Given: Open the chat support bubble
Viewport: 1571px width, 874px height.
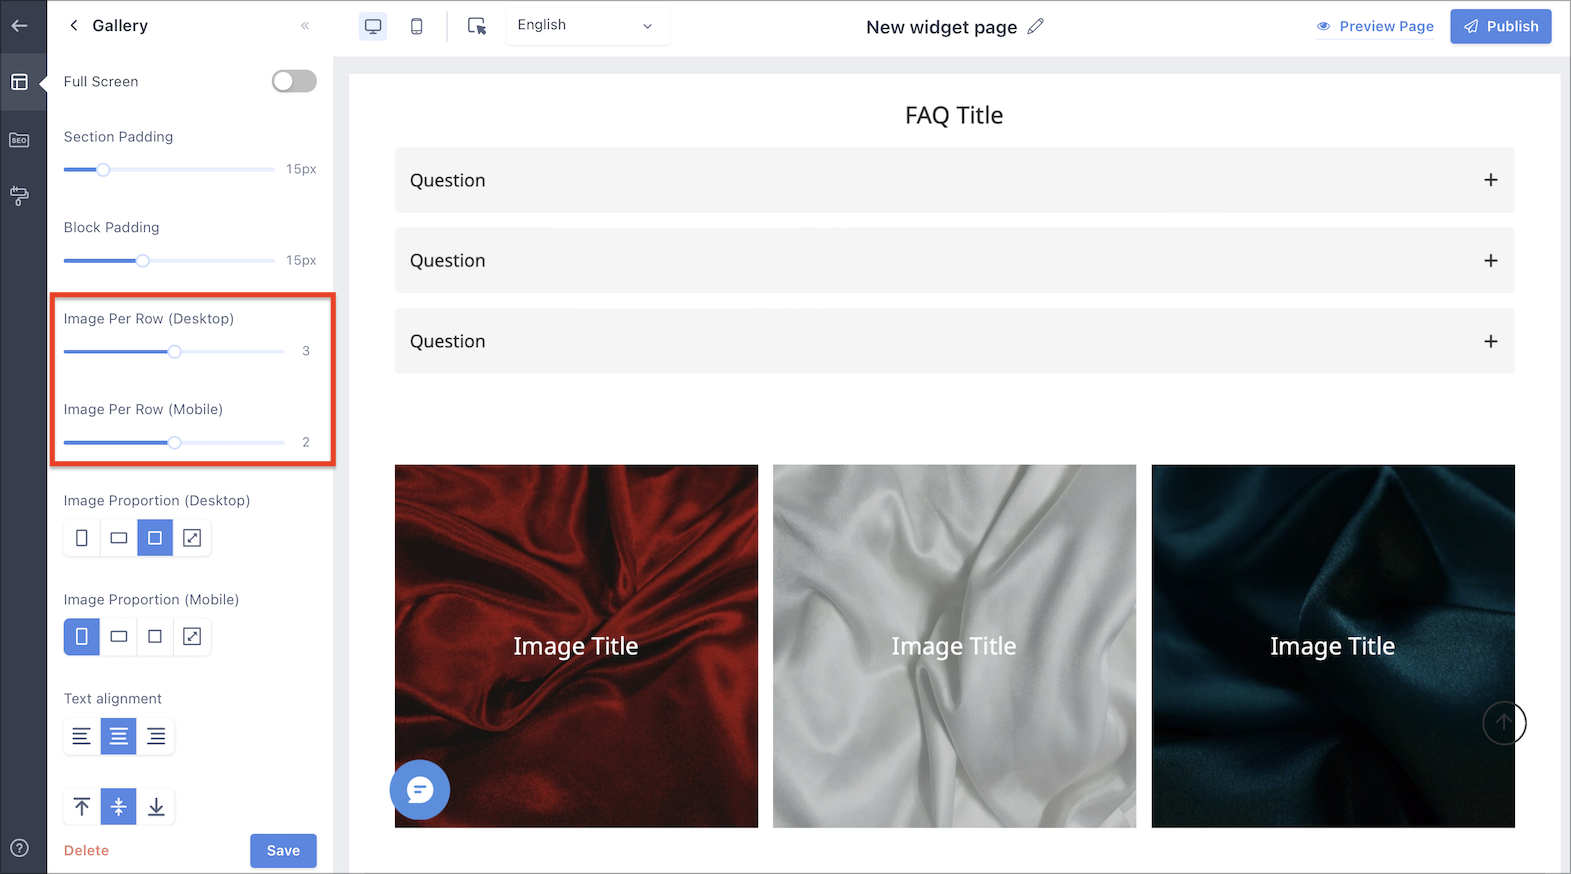Looking at the screenshot, I should 420,790.
